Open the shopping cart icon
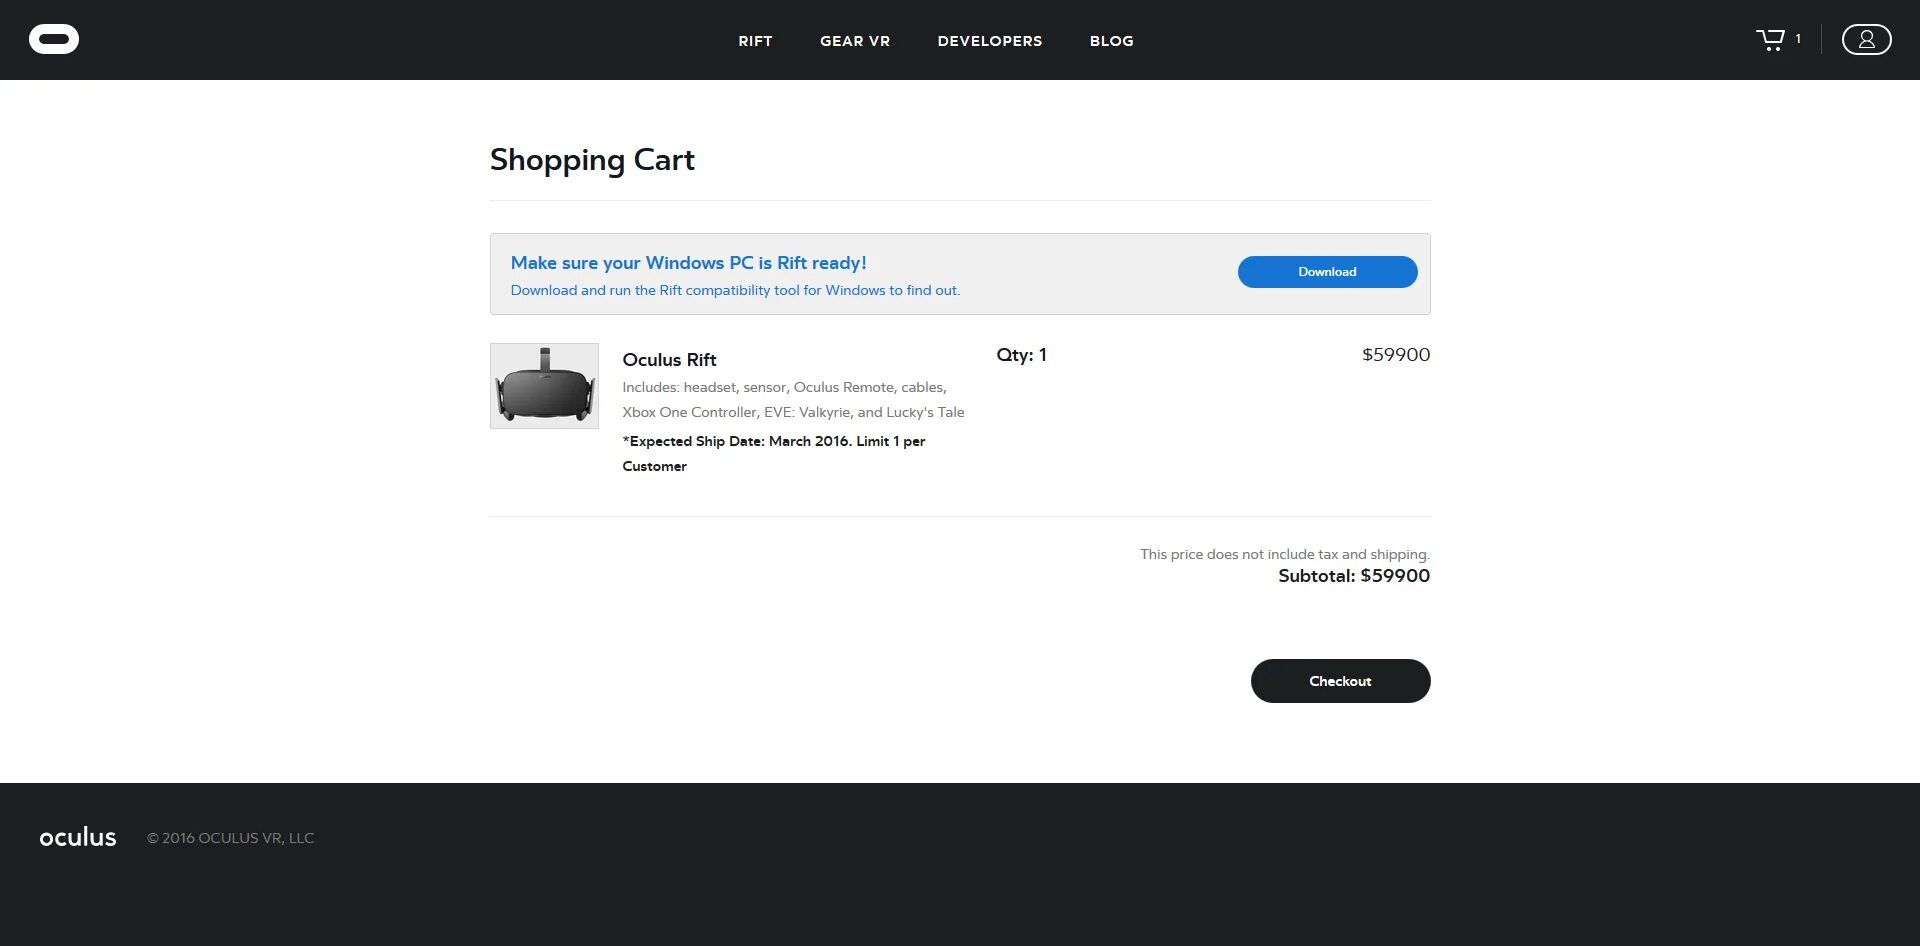Screen dimensions: 1920x946 click(1770, 39)
